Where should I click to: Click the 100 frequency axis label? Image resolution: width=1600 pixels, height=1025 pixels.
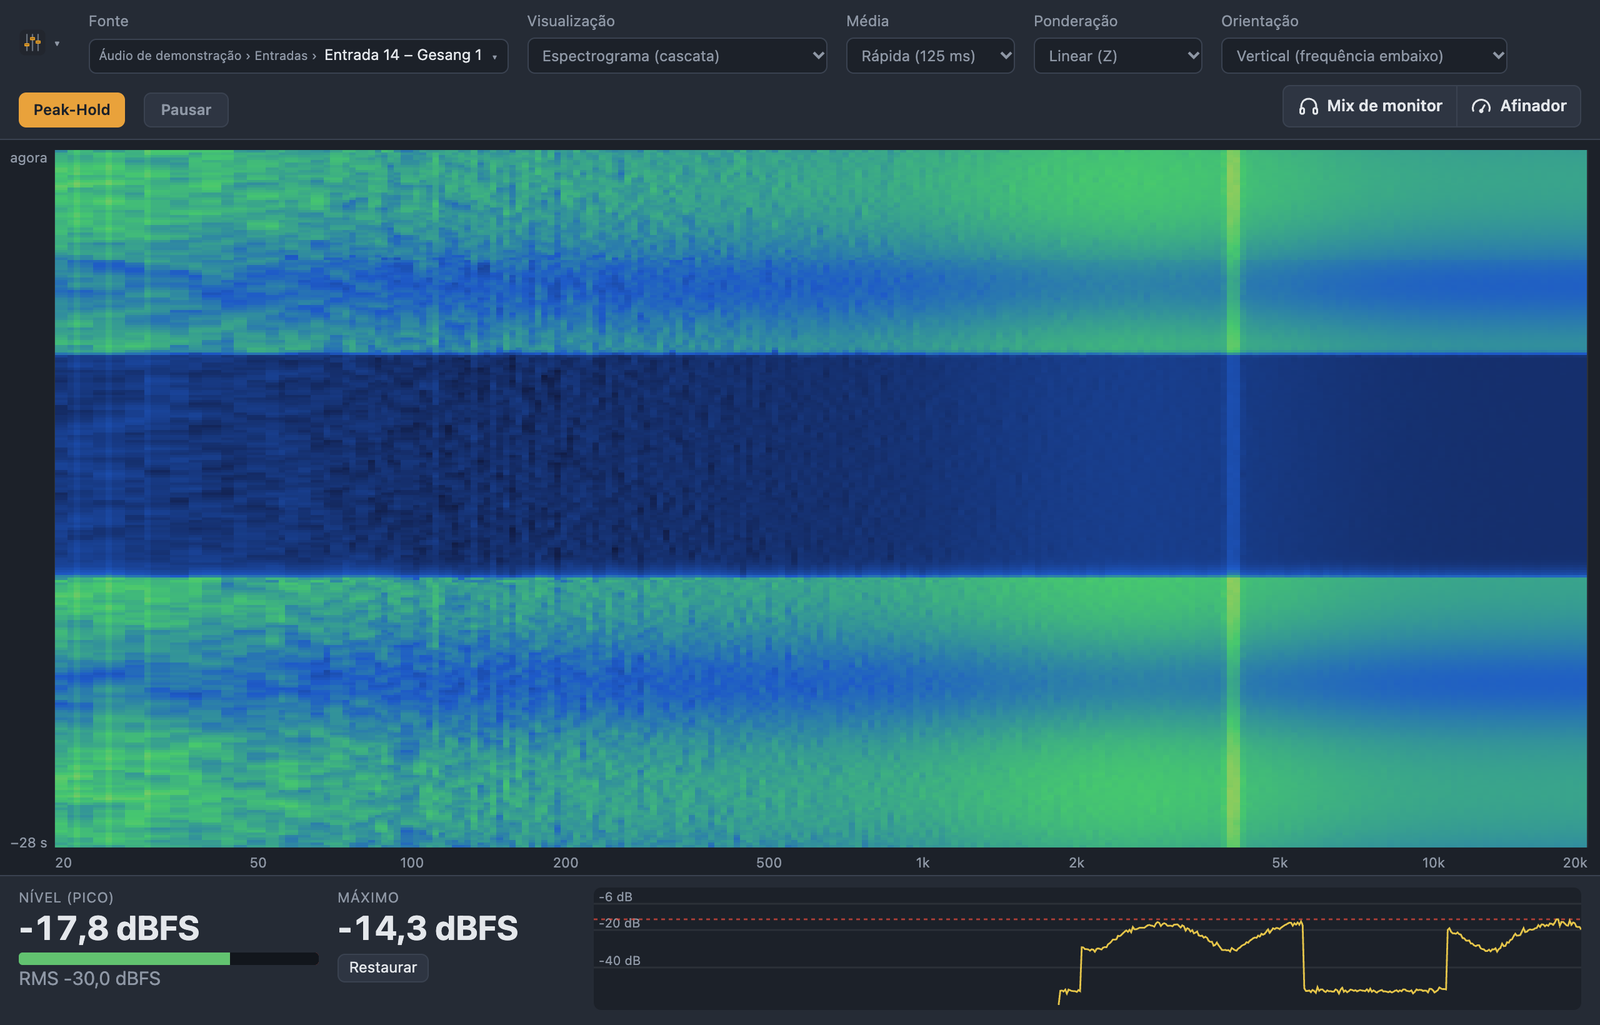tap(412, 863)
